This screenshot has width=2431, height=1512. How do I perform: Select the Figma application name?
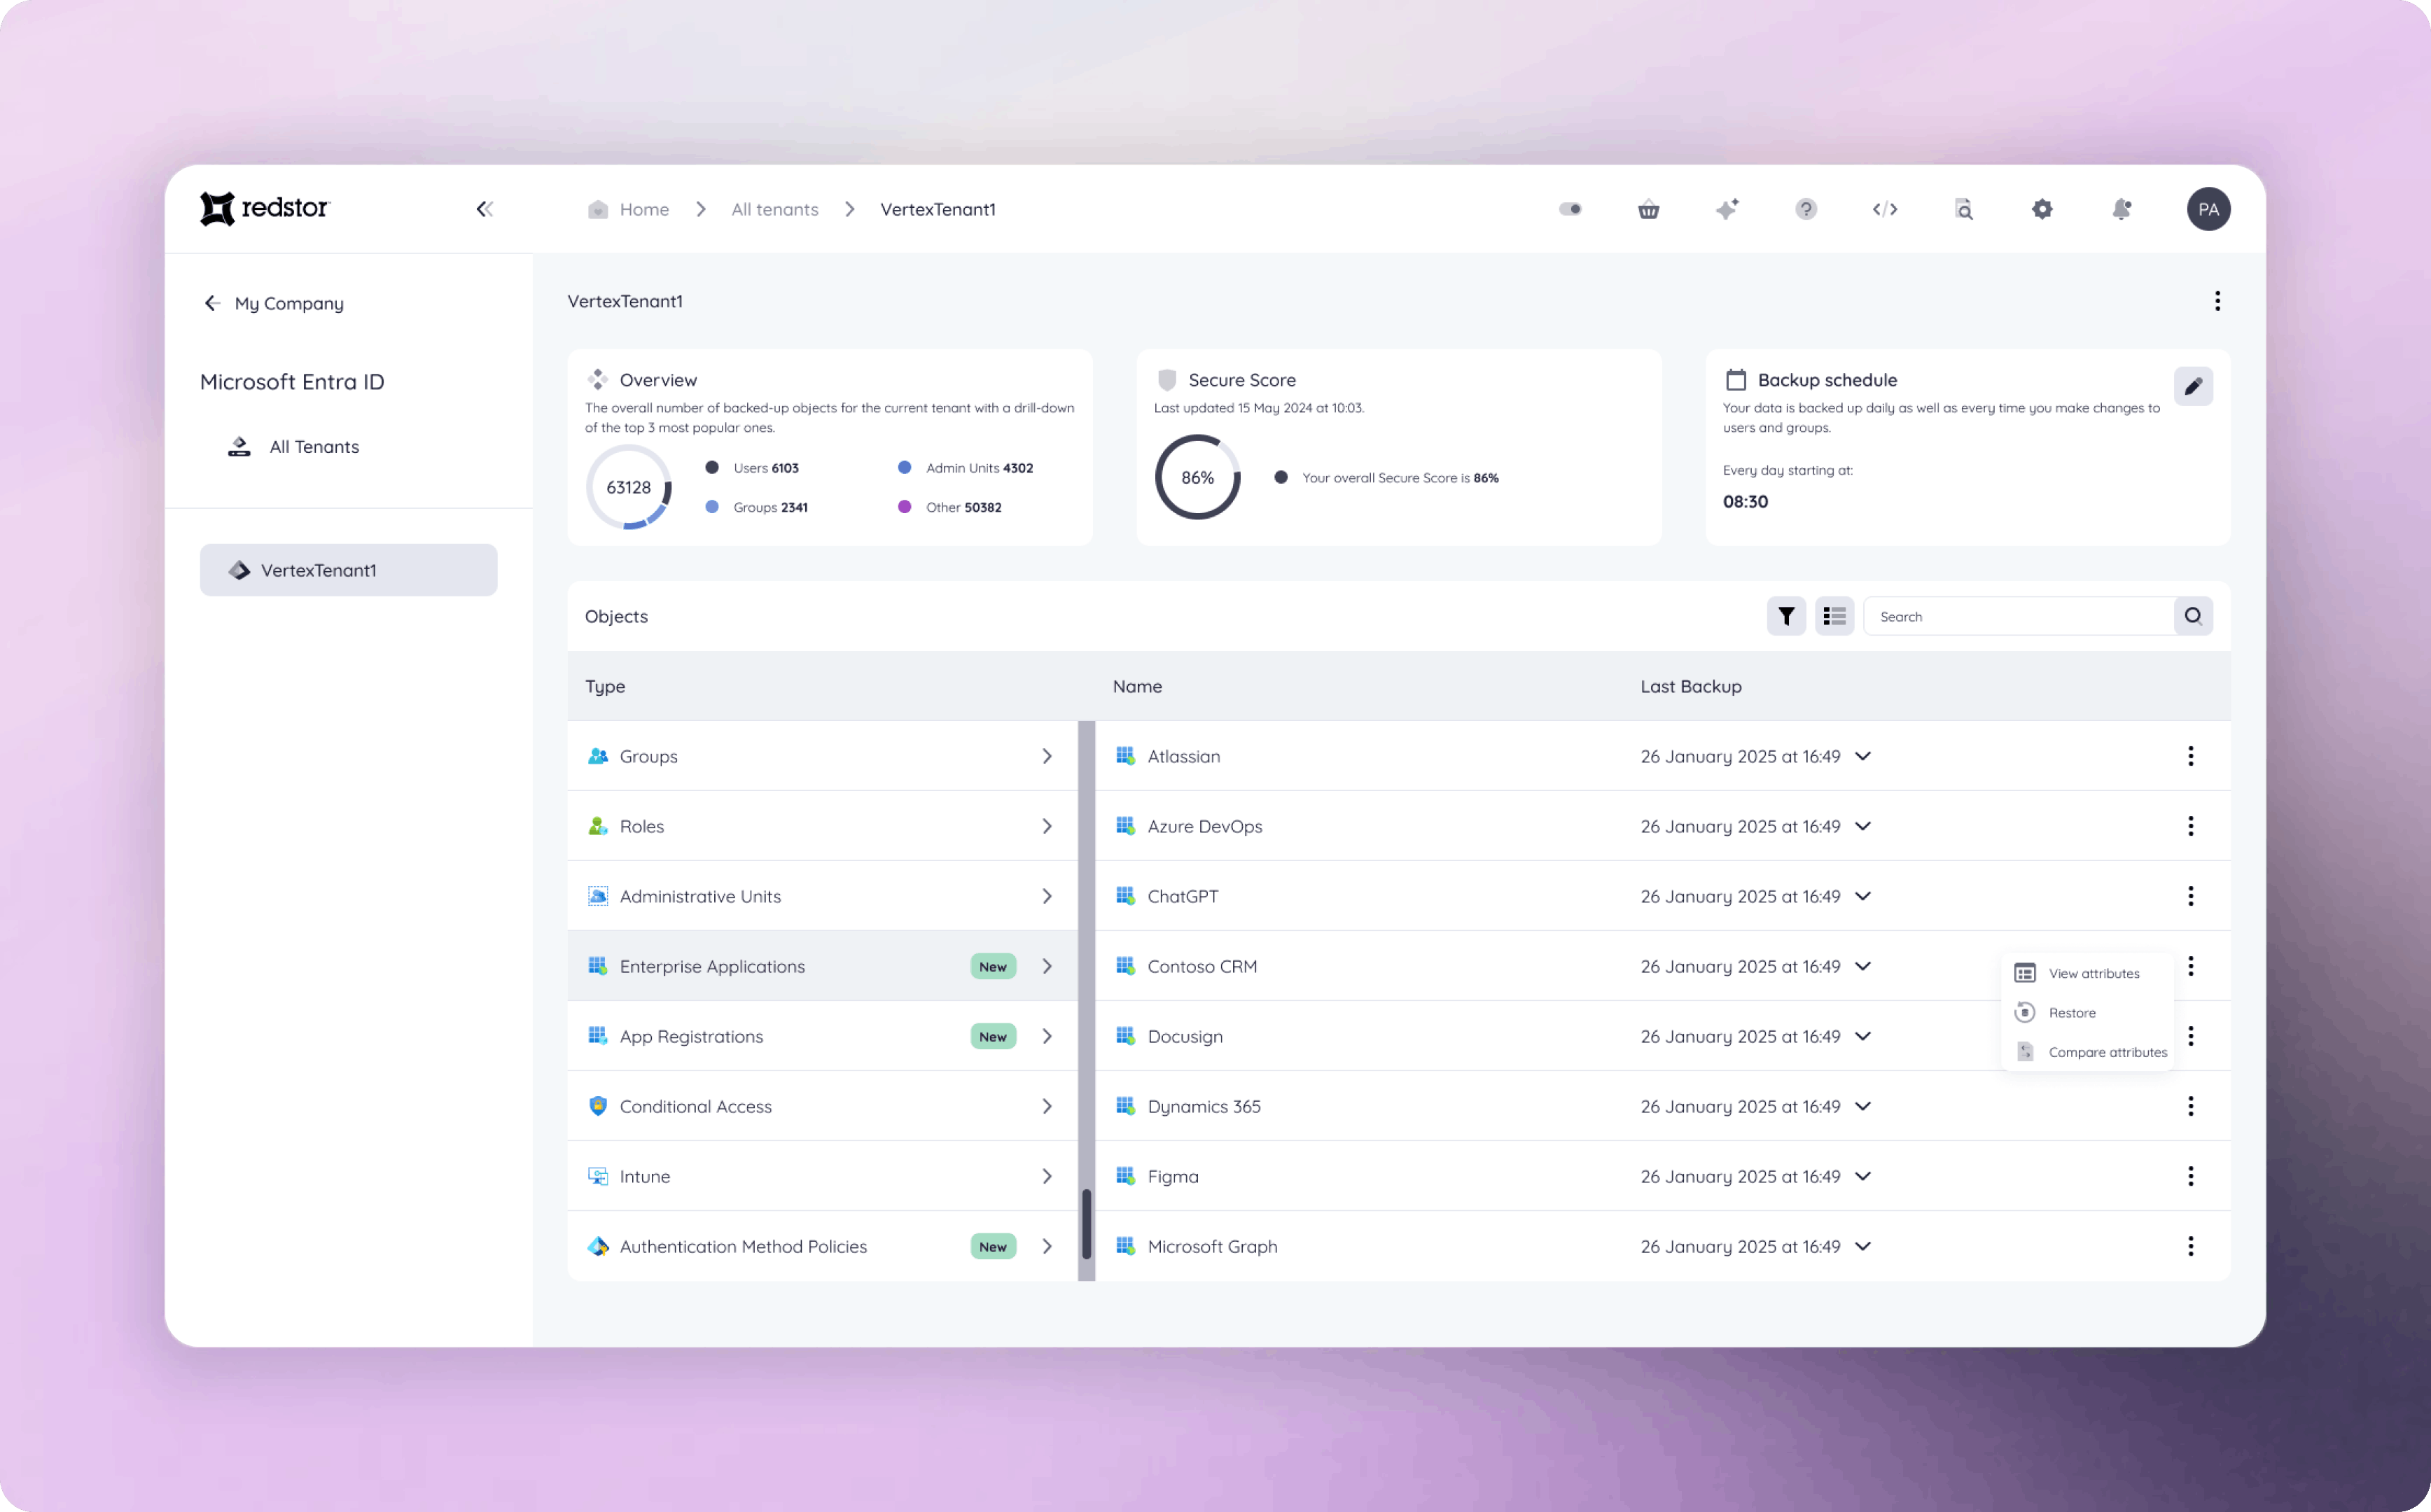[1173, 1176]
